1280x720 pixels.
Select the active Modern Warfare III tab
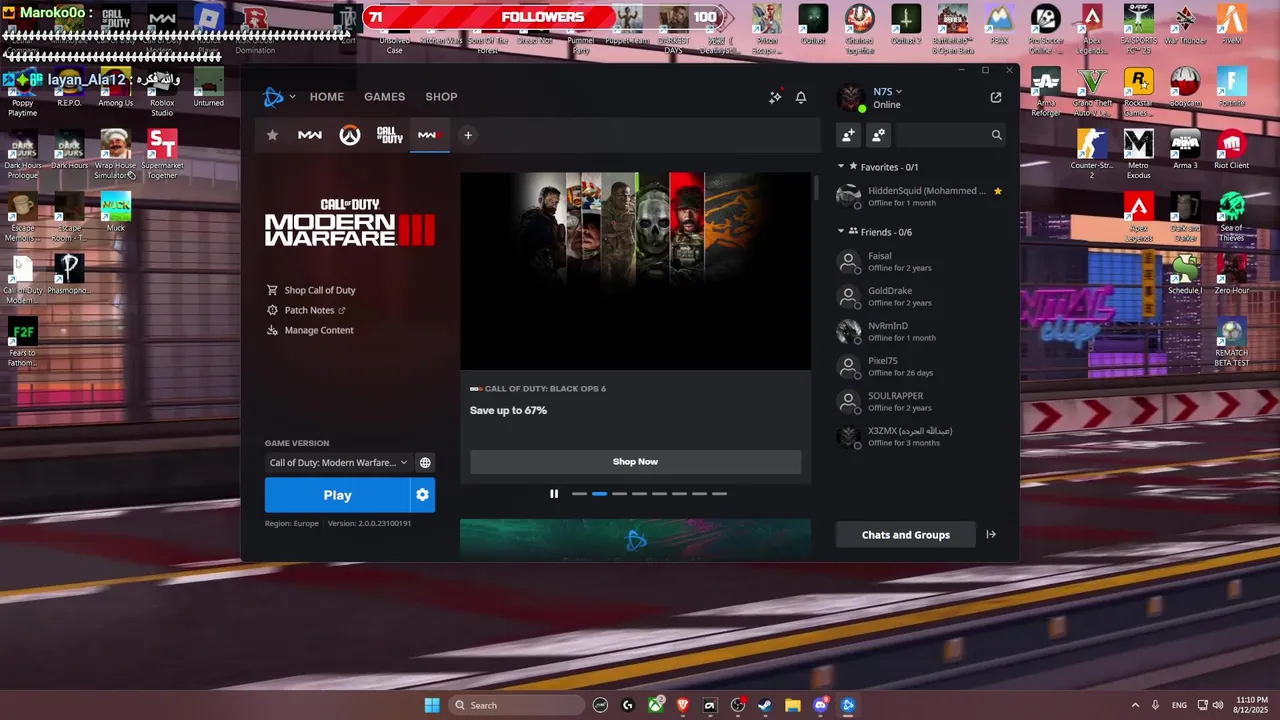point(429,135)
